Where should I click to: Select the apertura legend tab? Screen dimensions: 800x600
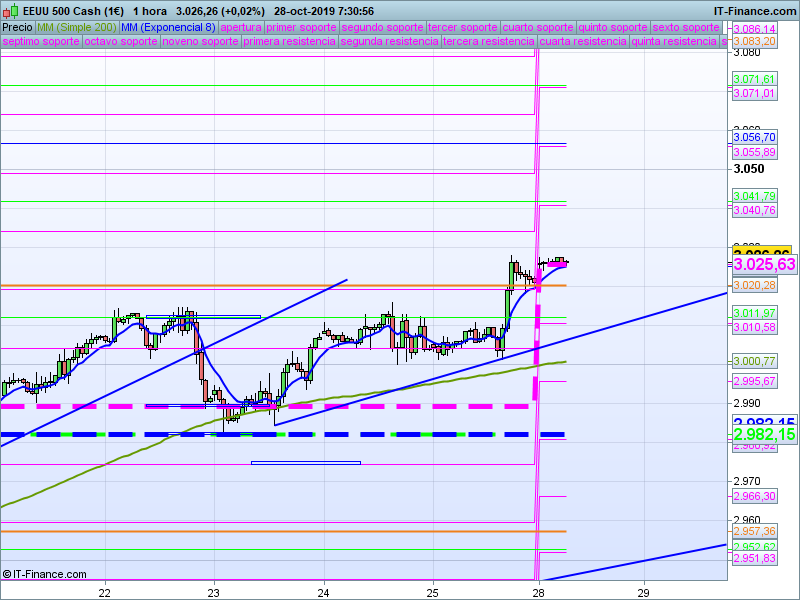point(241,28)
